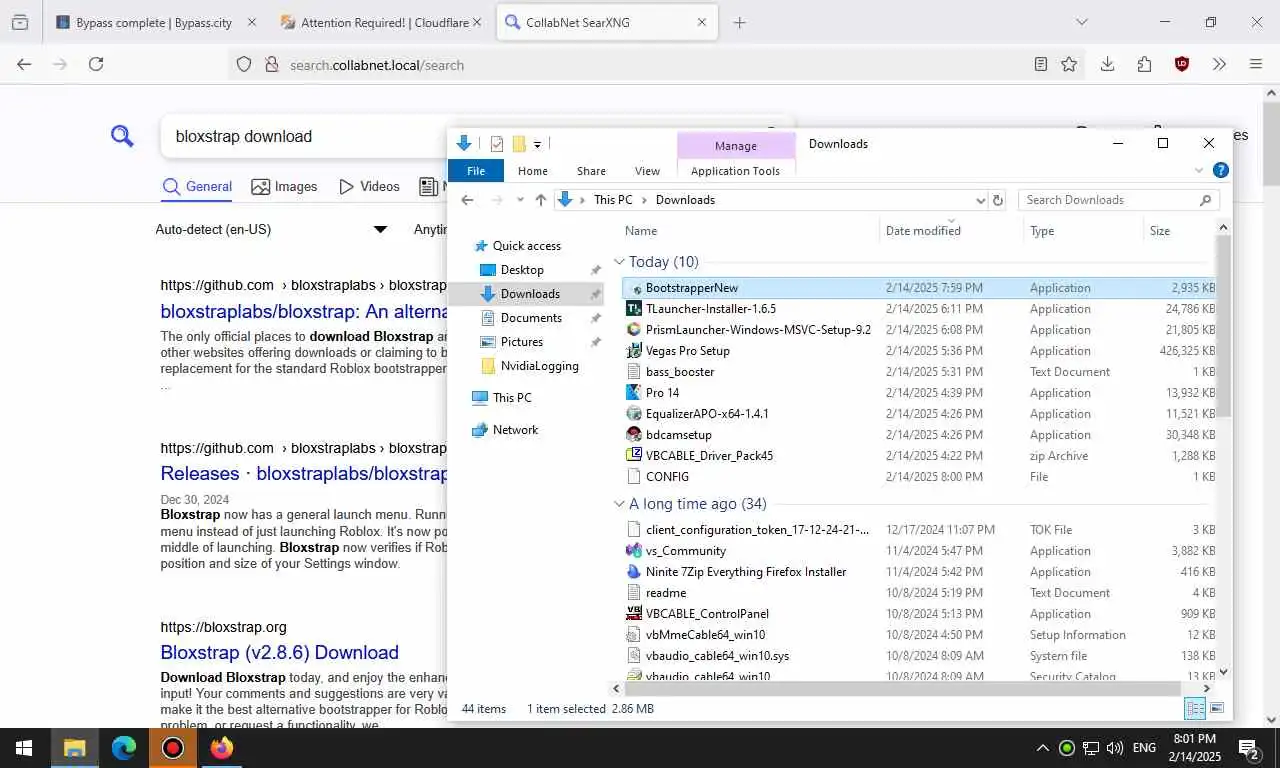Refresh the Downloads folder address bar
Screen dimensions: 1280x768
click(x=997, y=200)
